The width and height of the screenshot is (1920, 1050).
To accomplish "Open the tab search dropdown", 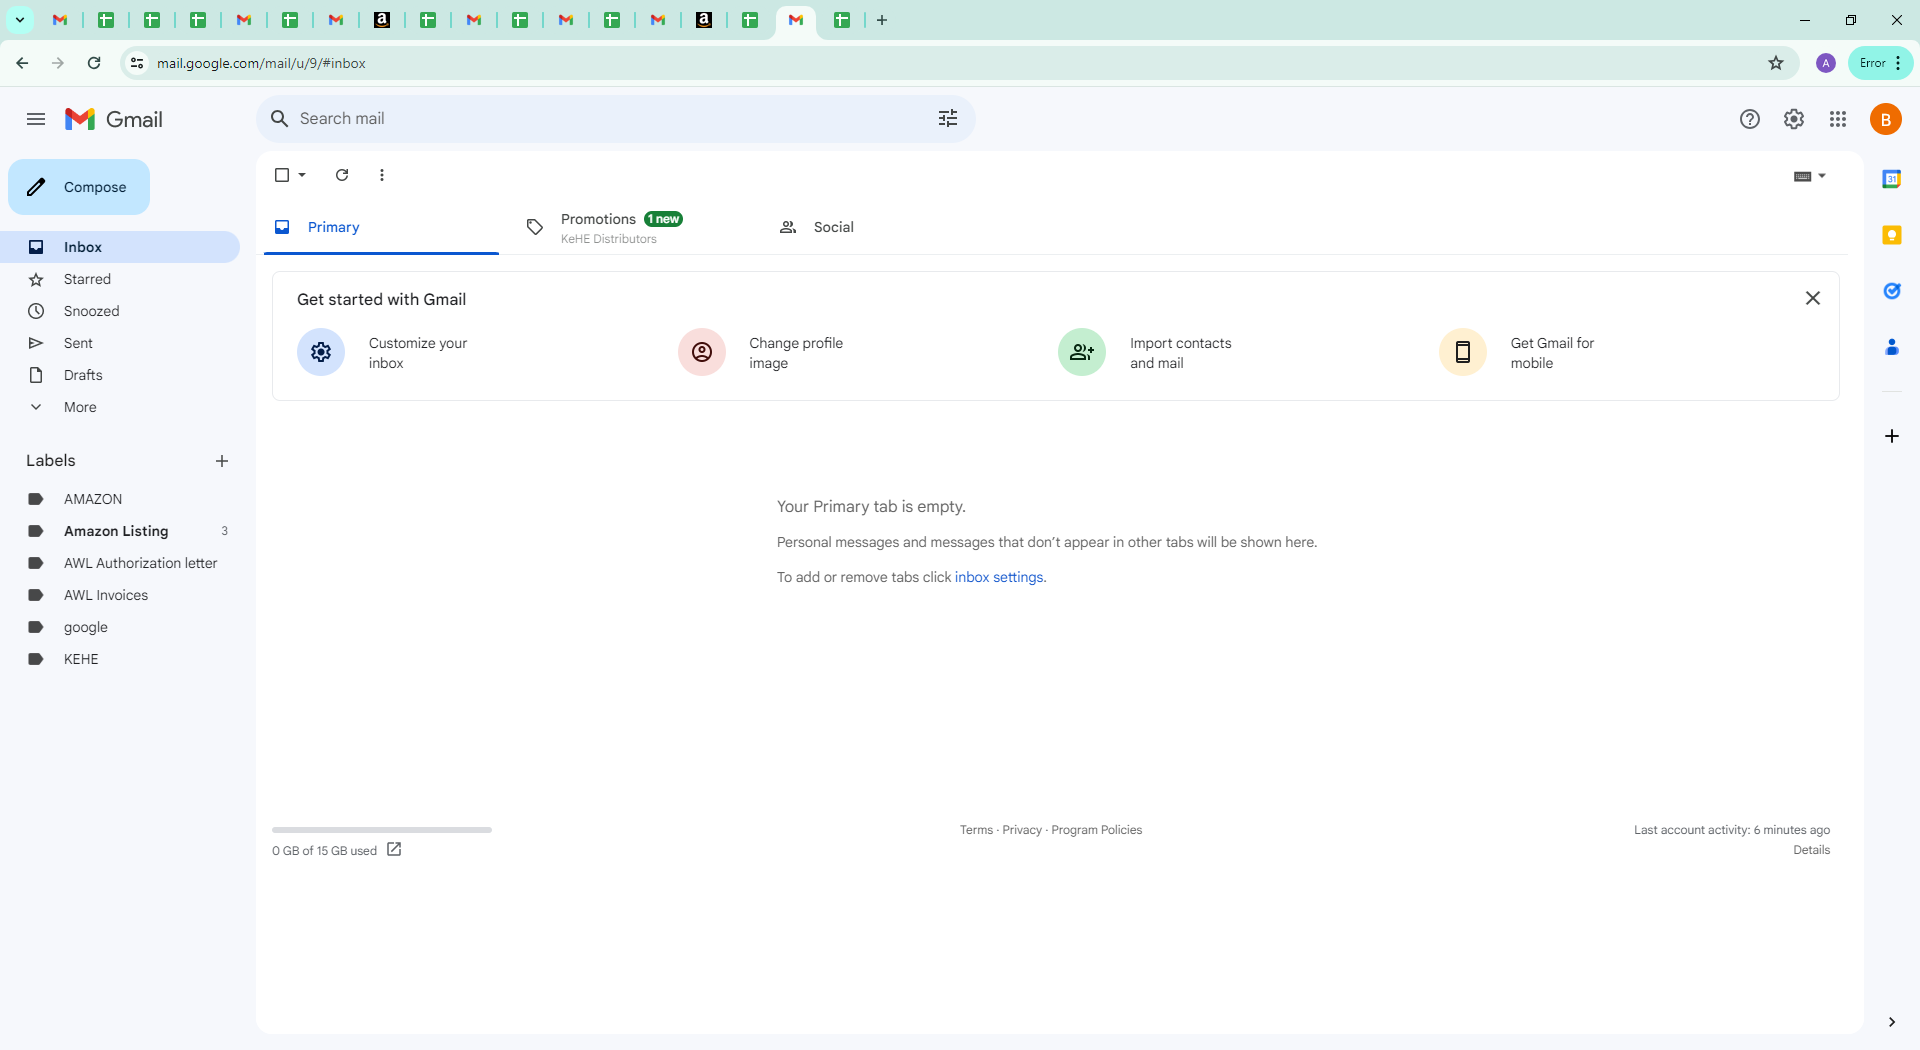I will (x=20, y=20).
